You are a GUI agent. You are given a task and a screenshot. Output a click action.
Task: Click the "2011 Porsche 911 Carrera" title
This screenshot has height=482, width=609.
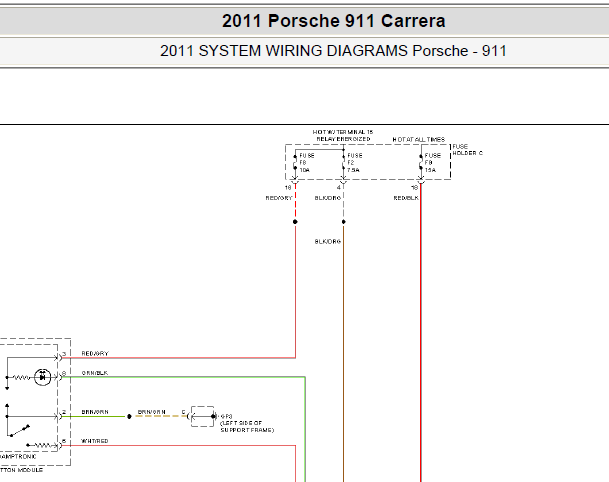click(334, 21)
